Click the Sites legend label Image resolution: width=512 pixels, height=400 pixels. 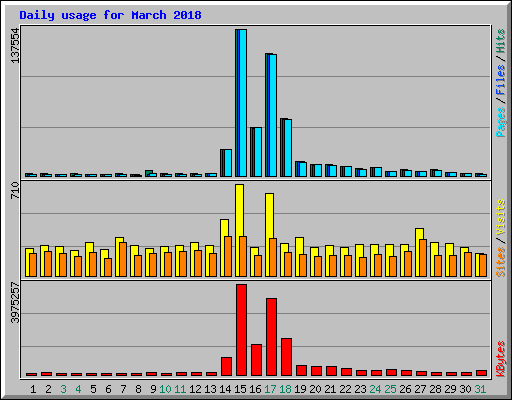(x=501, y=262)
